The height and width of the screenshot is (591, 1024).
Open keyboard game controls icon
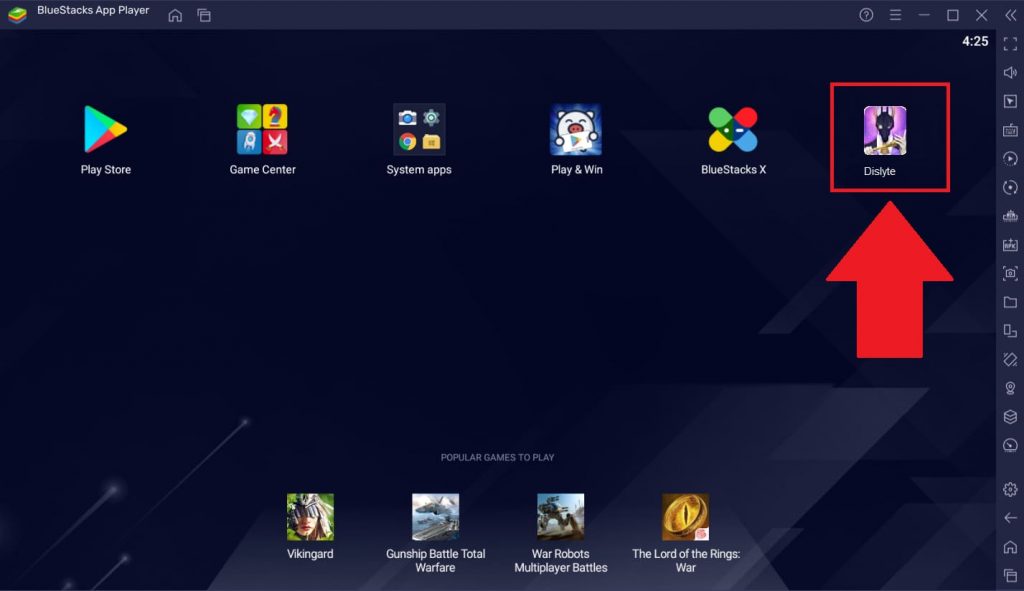click(x=1010, y=130)
